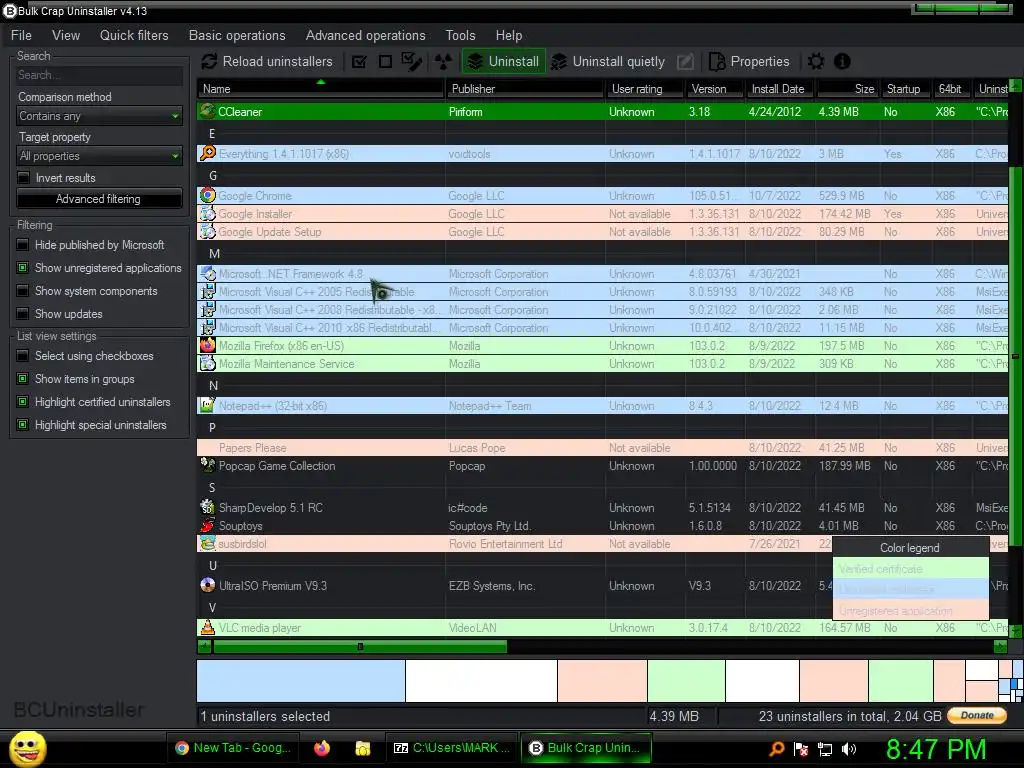Toggle Invert results checkbox
The image size is (1024, 768).
[24, 178]
